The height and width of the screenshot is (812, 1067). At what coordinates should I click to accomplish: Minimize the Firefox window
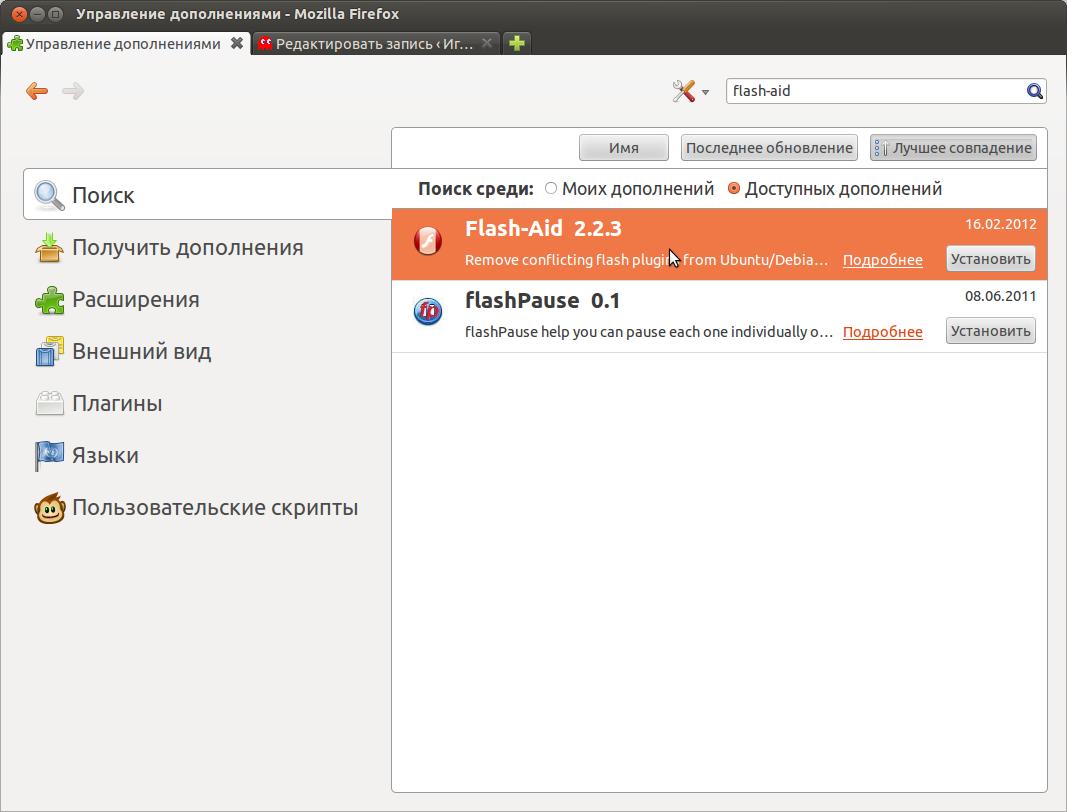point(37,14)
